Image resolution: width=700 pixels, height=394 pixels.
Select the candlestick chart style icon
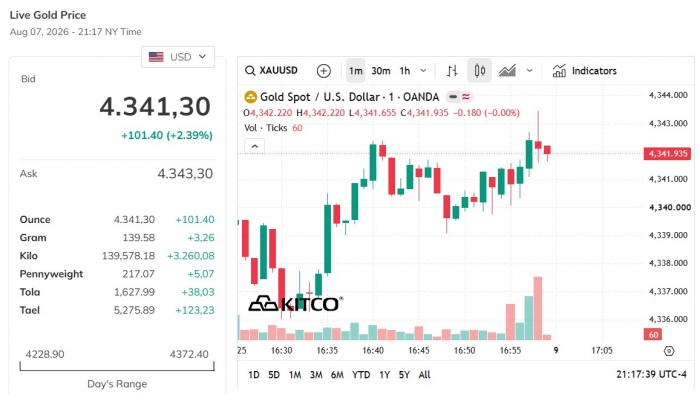click(479, 71)
